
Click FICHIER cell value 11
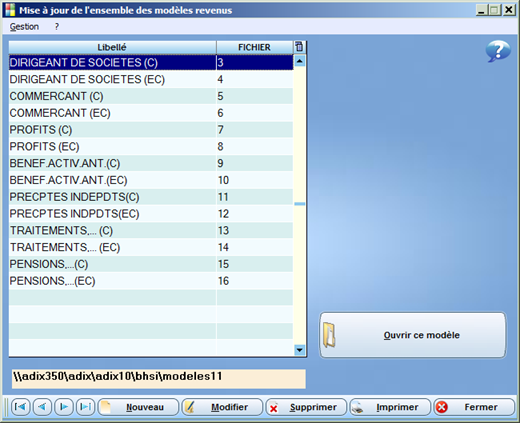255,197
